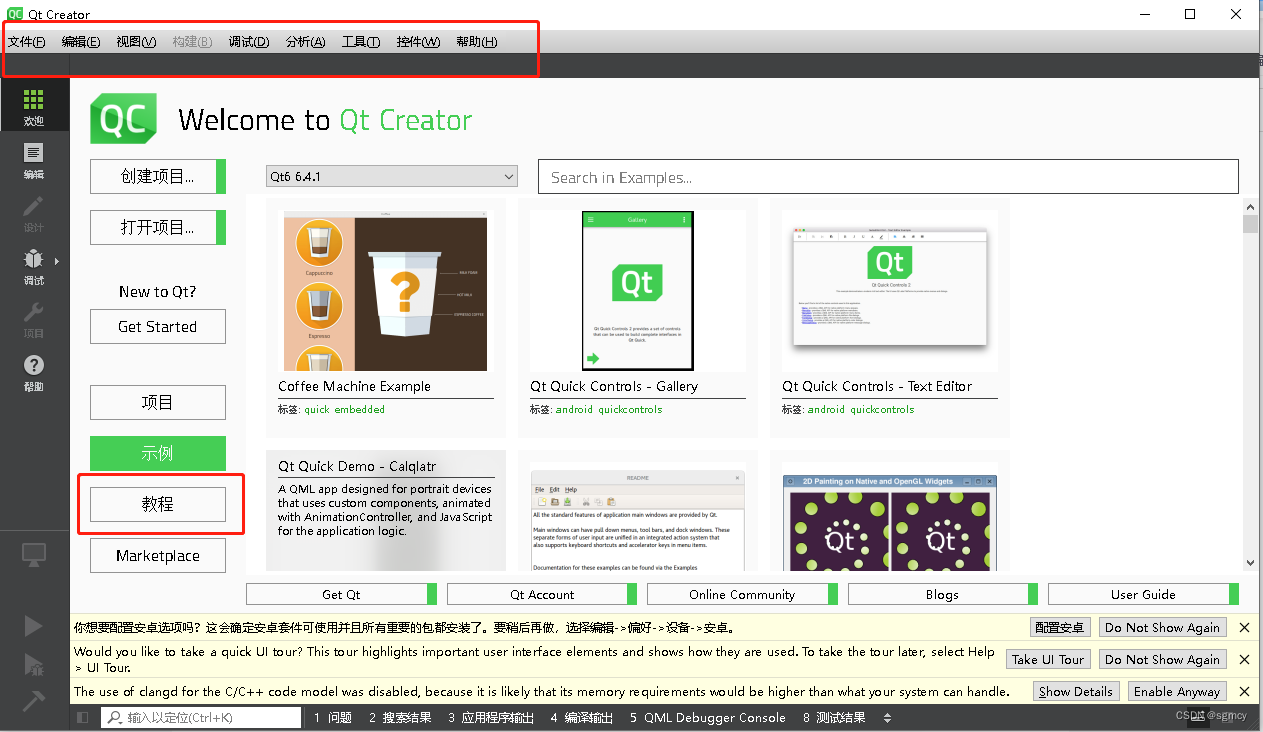This screenshot has height=732, width=1263.
Task: Select the green 示例 Examples tab
Action: click(x=158, y=454)
